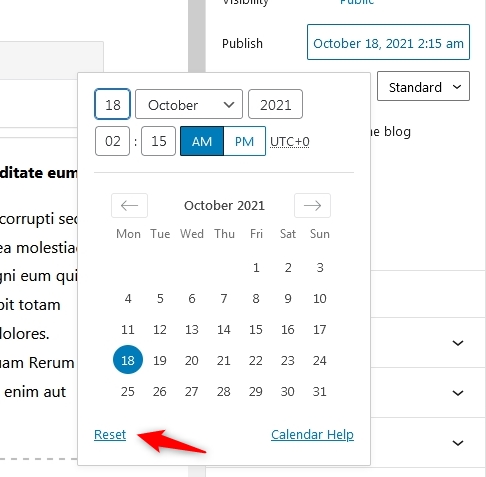This screenshot has height=477, width=486.
Task: Select AM time period
Action: click(x=202, y=141)
